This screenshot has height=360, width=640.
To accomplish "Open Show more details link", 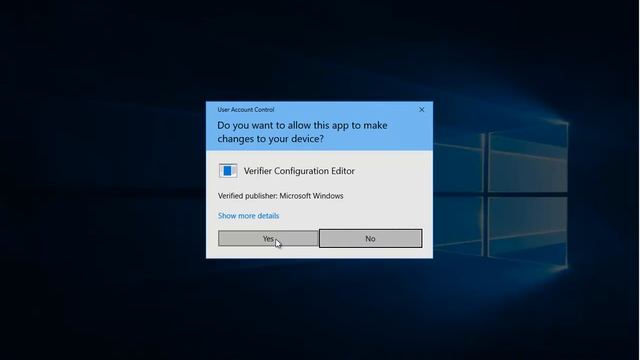I will tap(248, 216).
